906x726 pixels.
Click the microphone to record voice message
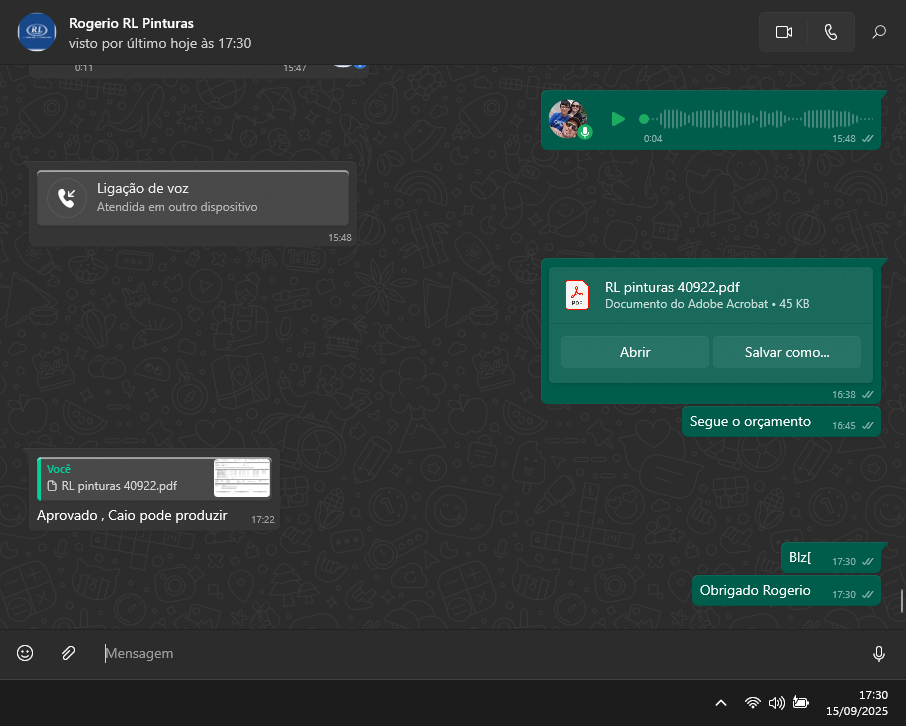click(x=878, y=653)
